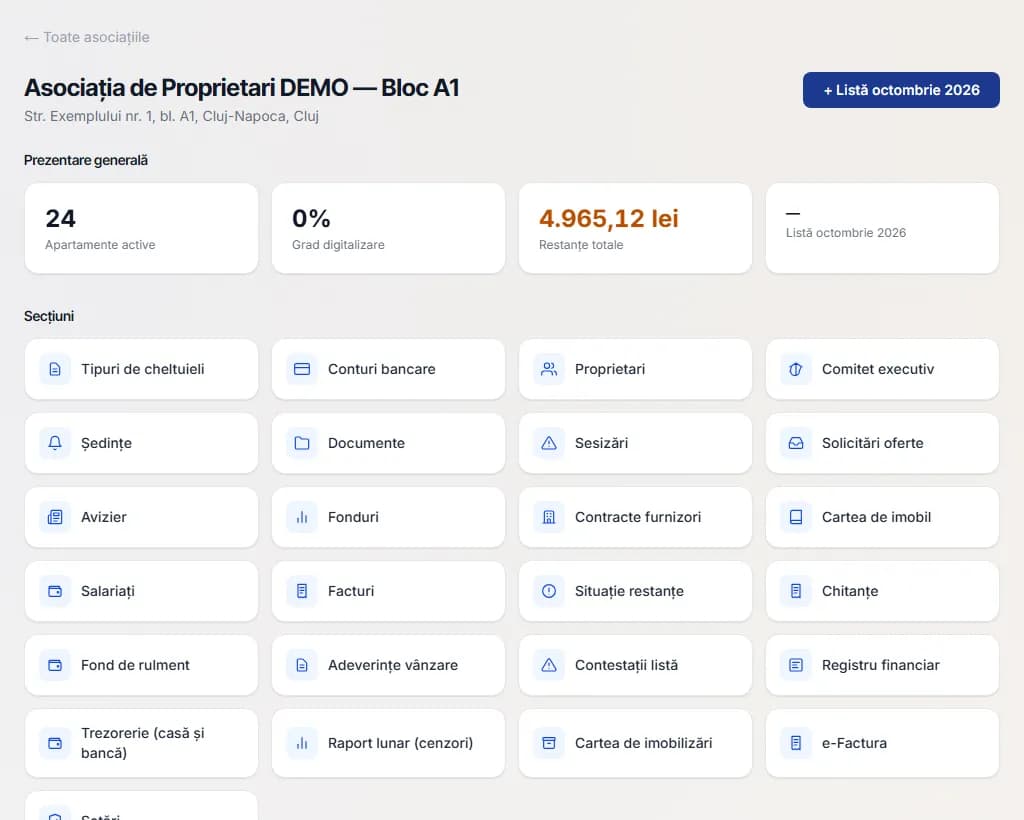The height and width of the screenshot is (820, 1024).
Task: Click the Secțiuni heading
Action: click(49, 316)
